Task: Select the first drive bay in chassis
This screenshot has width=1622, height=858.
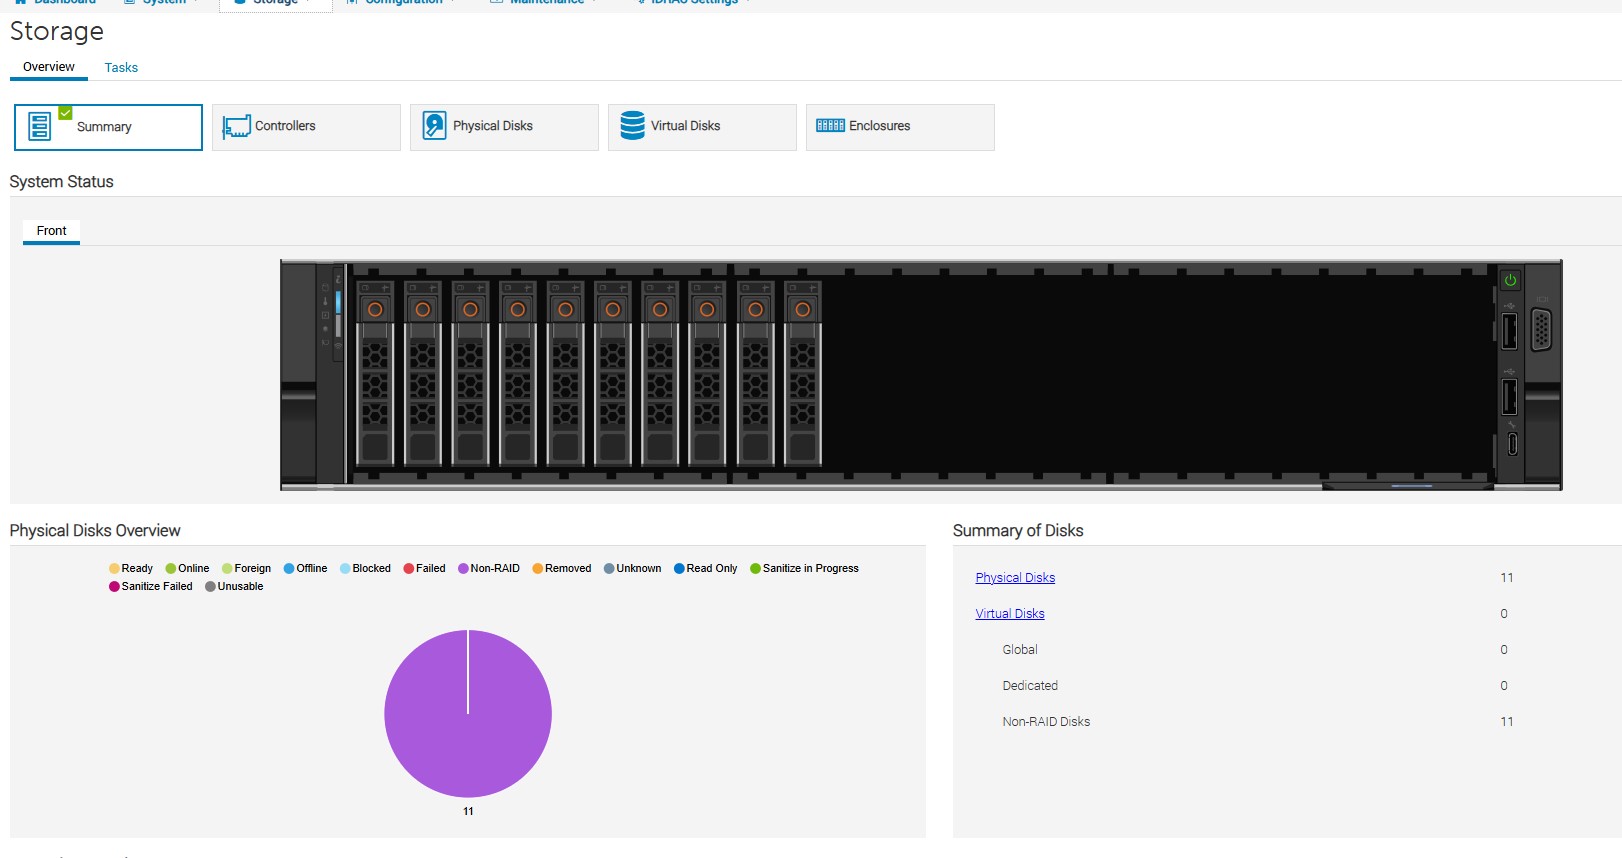Action: (375, 373)
